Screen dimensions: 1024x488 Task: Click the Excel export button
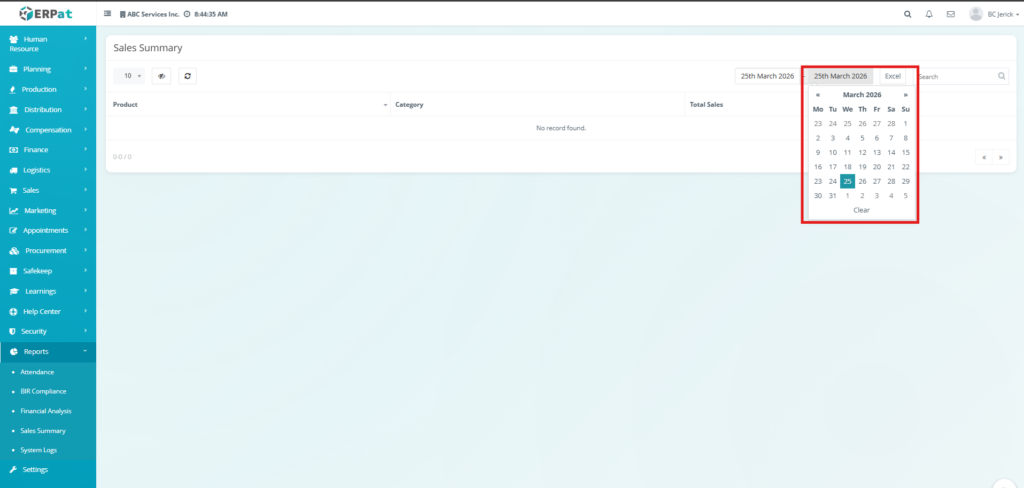893,76
